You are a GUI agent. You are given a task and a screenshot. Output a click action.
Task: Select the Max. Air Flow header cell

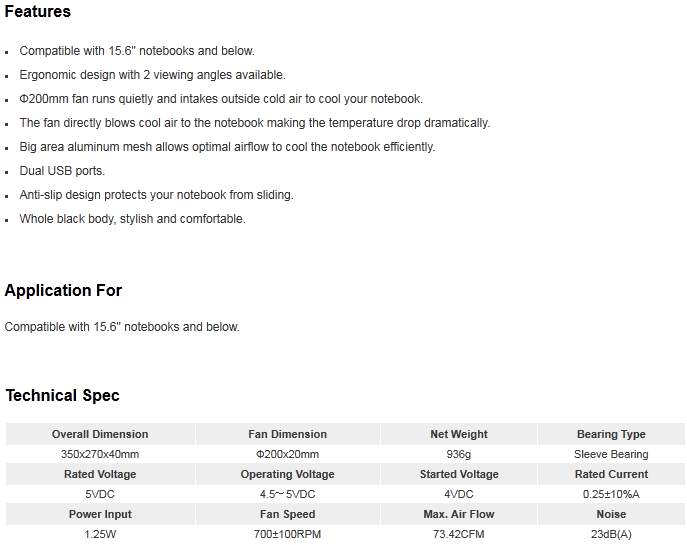(459, 514)
